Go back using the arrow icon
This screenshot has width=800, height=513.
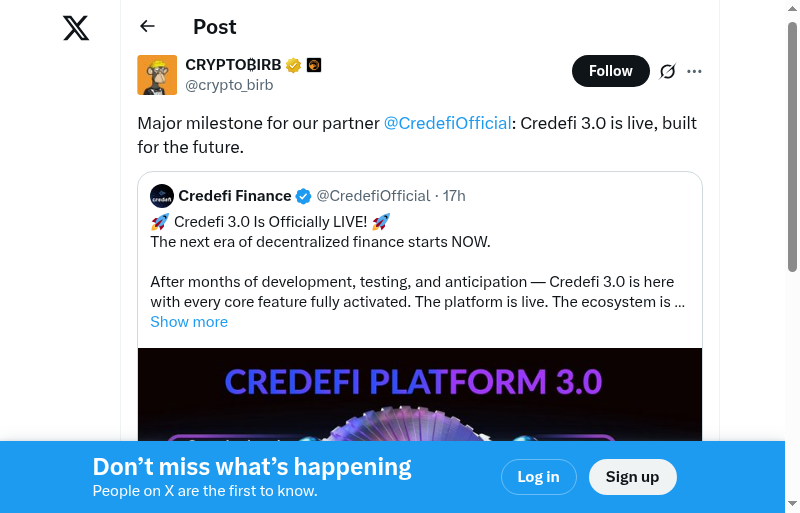click(x=148, y=27)
